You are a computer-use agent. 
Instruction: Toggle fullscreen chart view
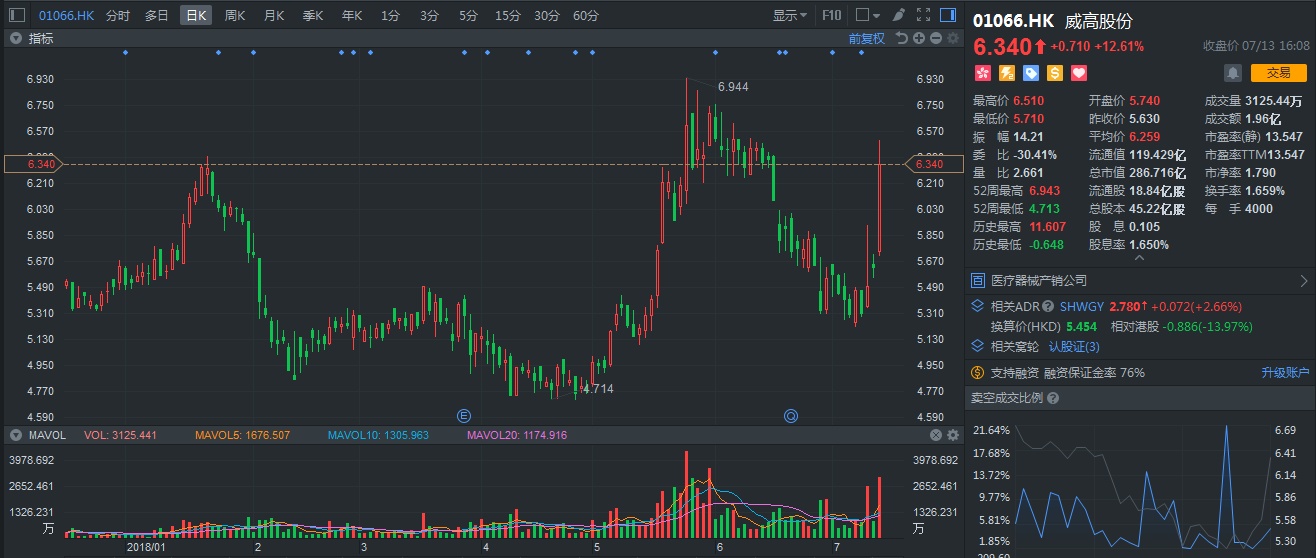pos(925,15)
